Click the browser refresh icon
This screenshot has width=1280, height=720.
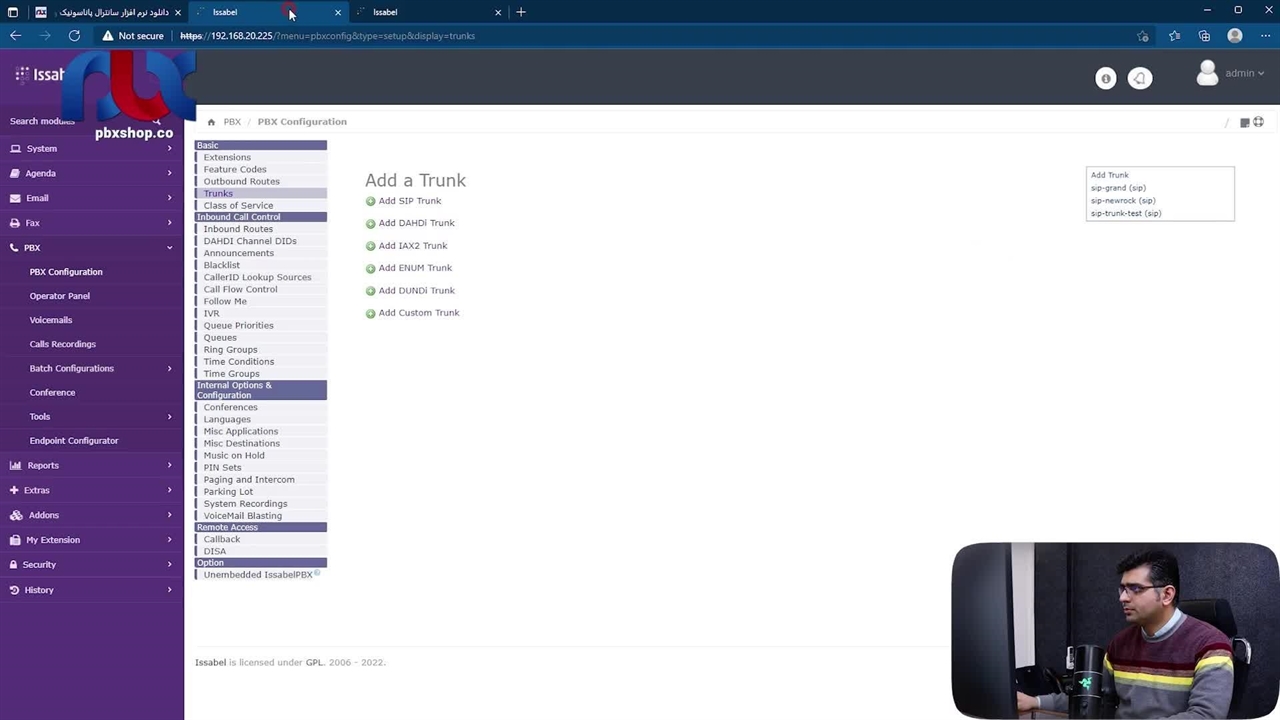[74, 36]
